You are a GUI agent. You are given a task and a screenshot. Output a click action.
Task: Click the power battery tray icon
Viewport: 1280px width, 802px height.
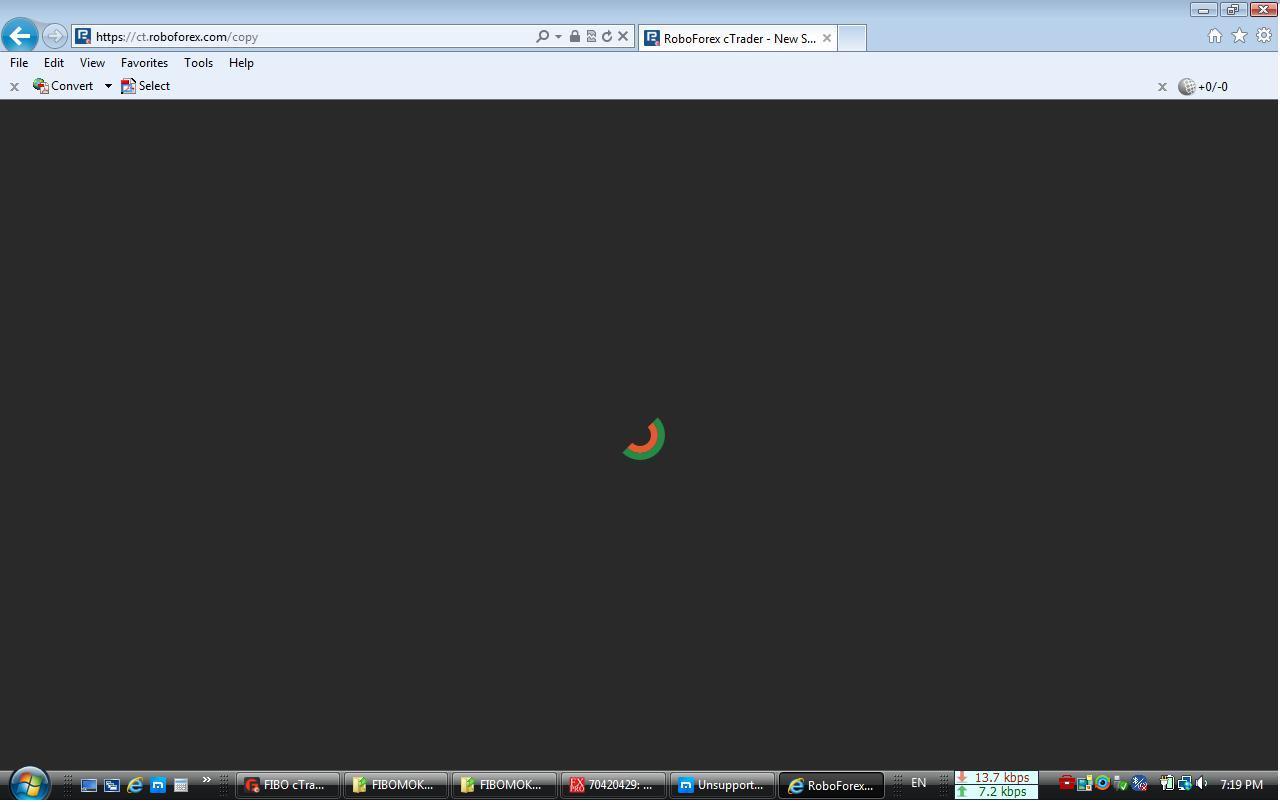(x=1166, y=784)
